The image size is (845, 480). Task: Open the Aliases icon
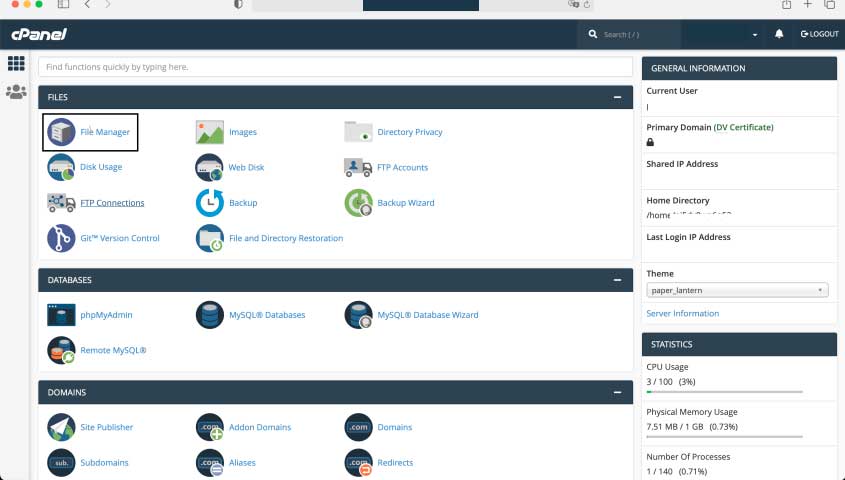click(210, 463)
